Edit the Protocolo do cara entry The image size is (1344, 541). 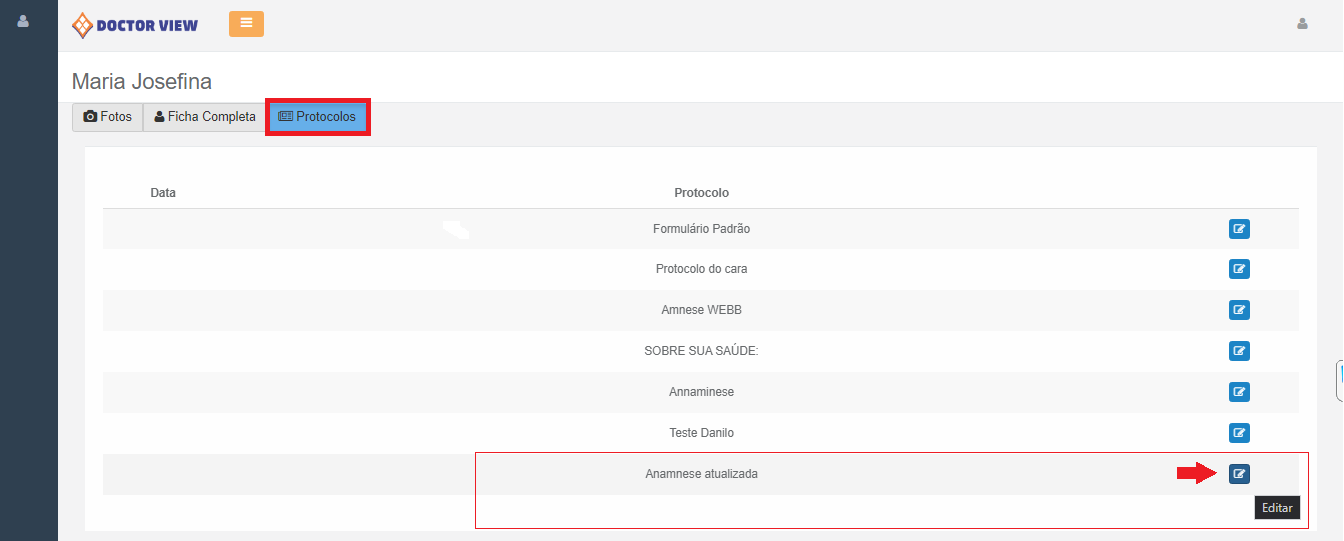(1239, 269)
